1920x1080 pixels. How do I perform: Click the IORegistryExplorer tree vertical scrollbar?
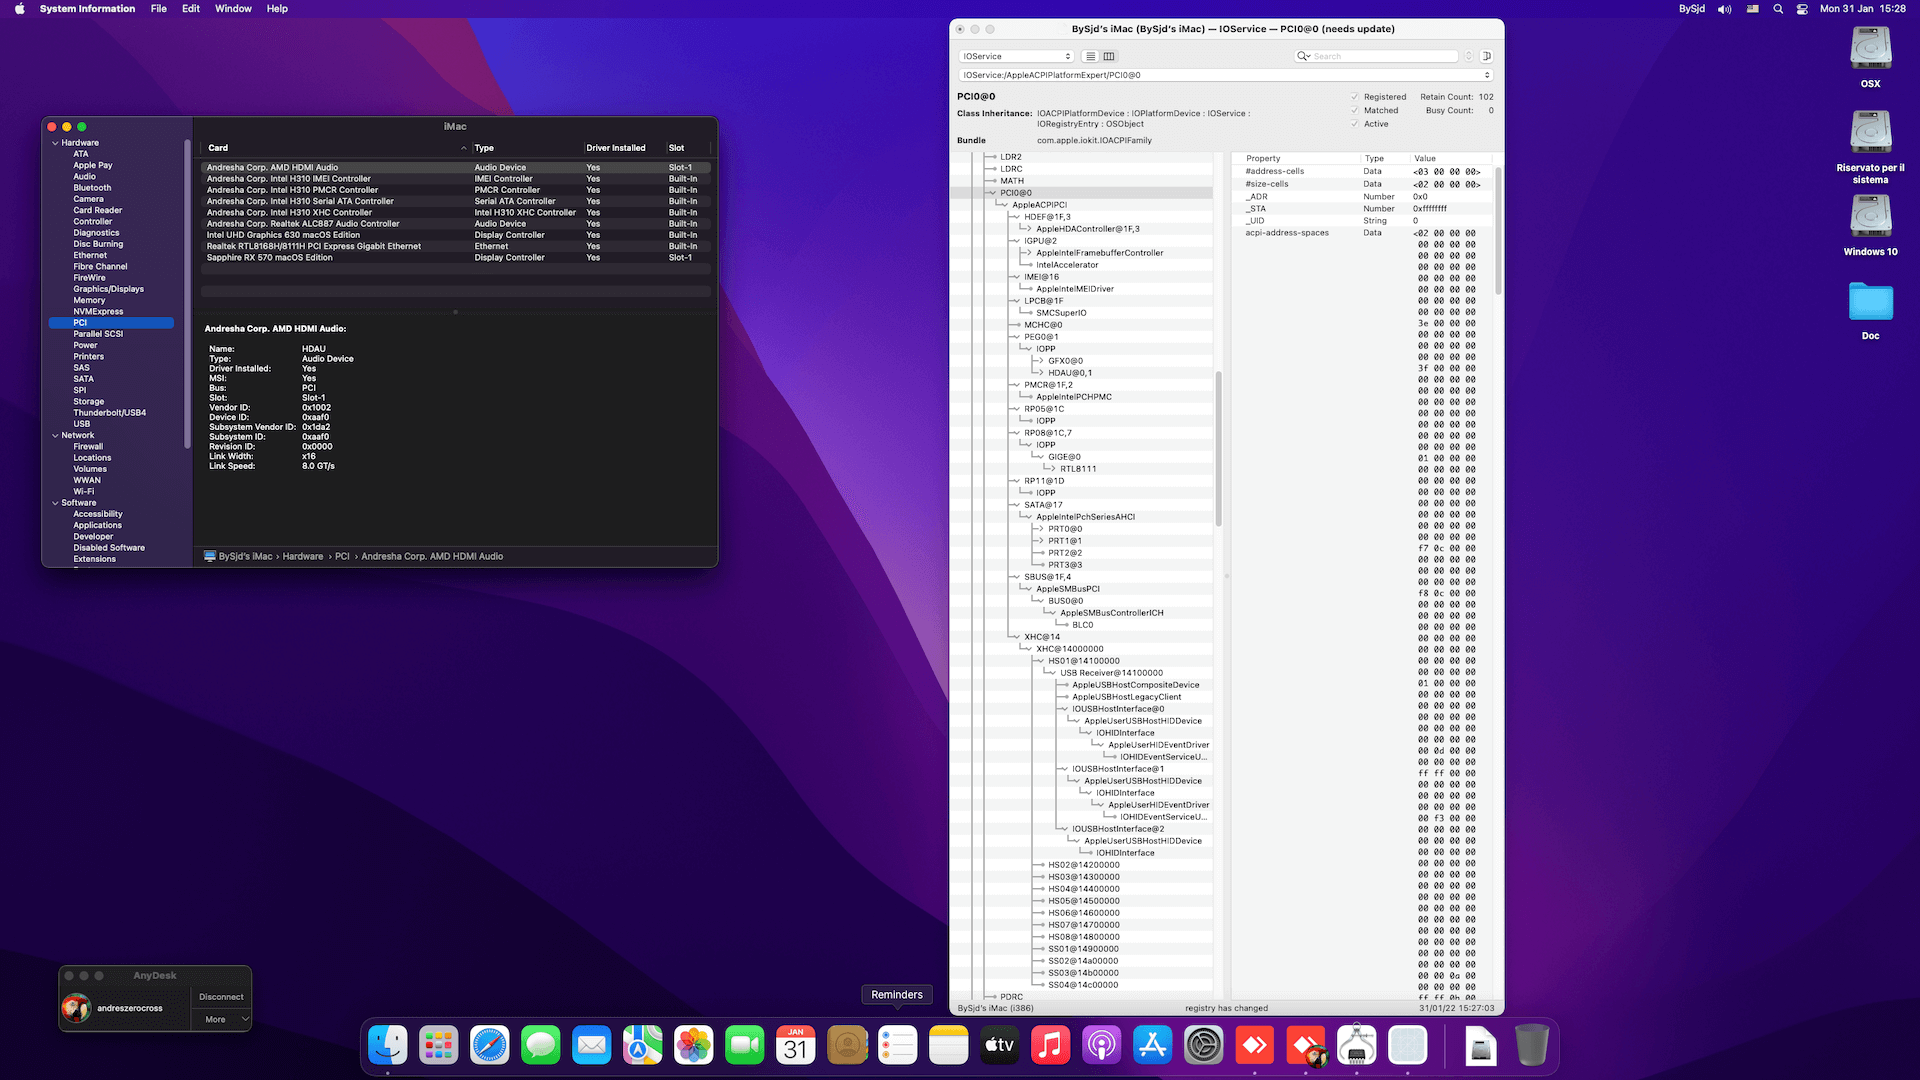click(1218, 450)
